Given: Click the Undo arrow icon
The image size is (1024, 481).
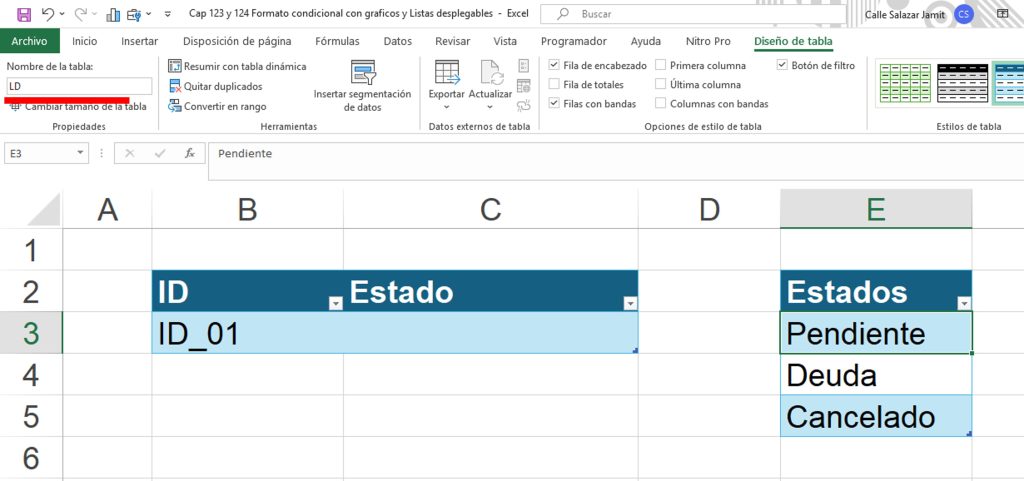Looking at the screenshot, I should click(x=47, y=14).
